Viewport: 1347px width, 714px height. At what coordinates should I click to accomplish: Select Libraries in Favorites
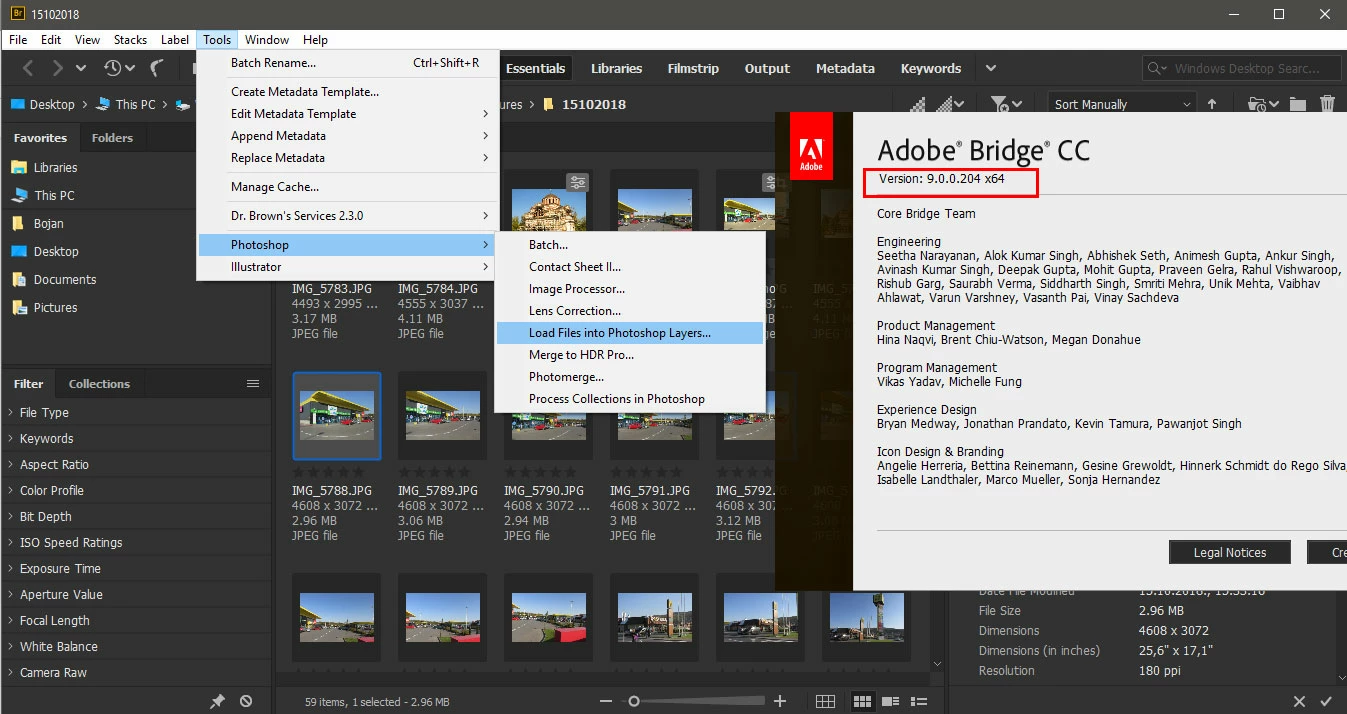pyautogui.click(x=55, y=168)
